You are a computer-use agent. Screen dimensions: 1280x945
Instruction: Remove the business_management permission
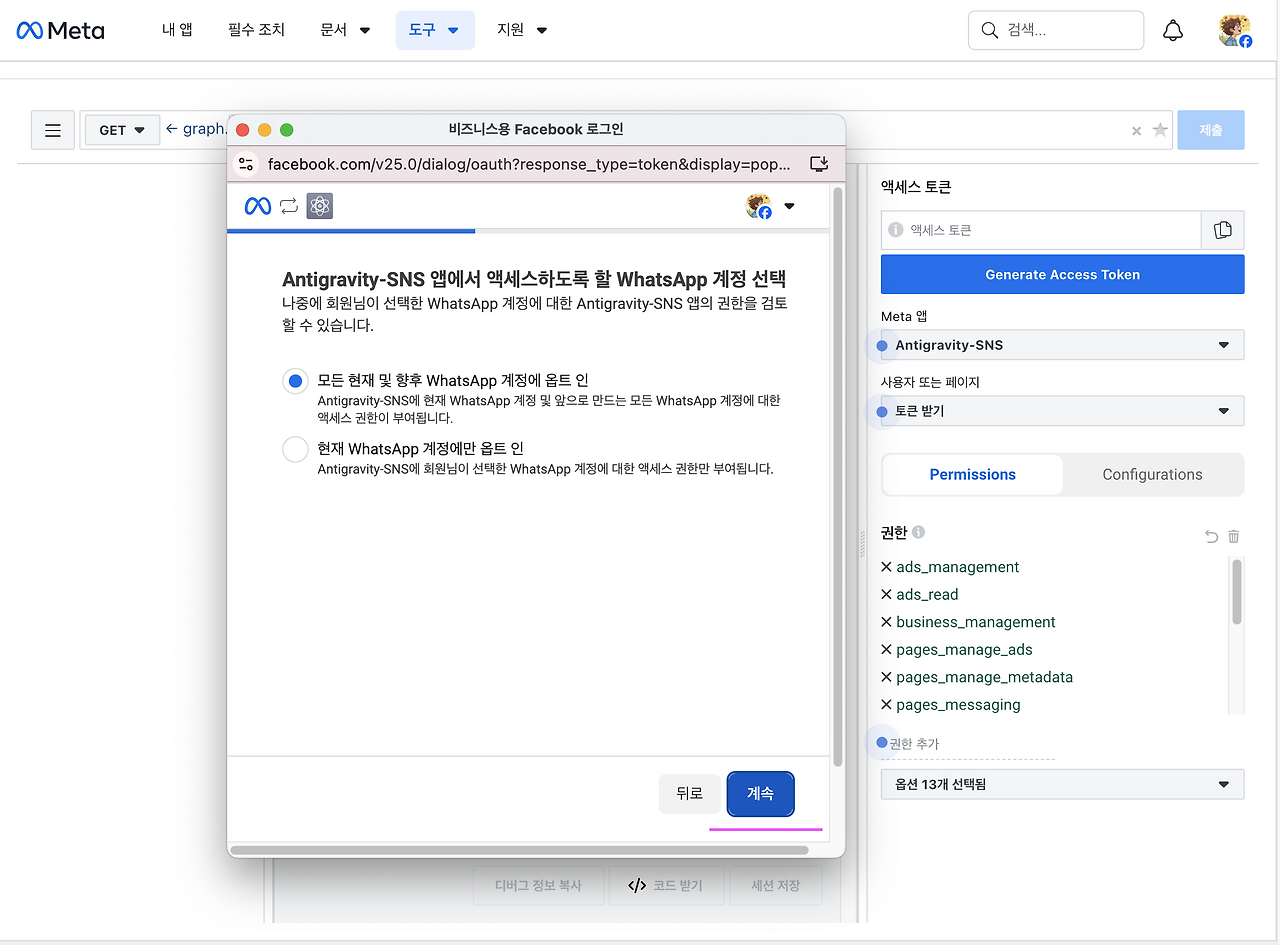tap(886, 622)
